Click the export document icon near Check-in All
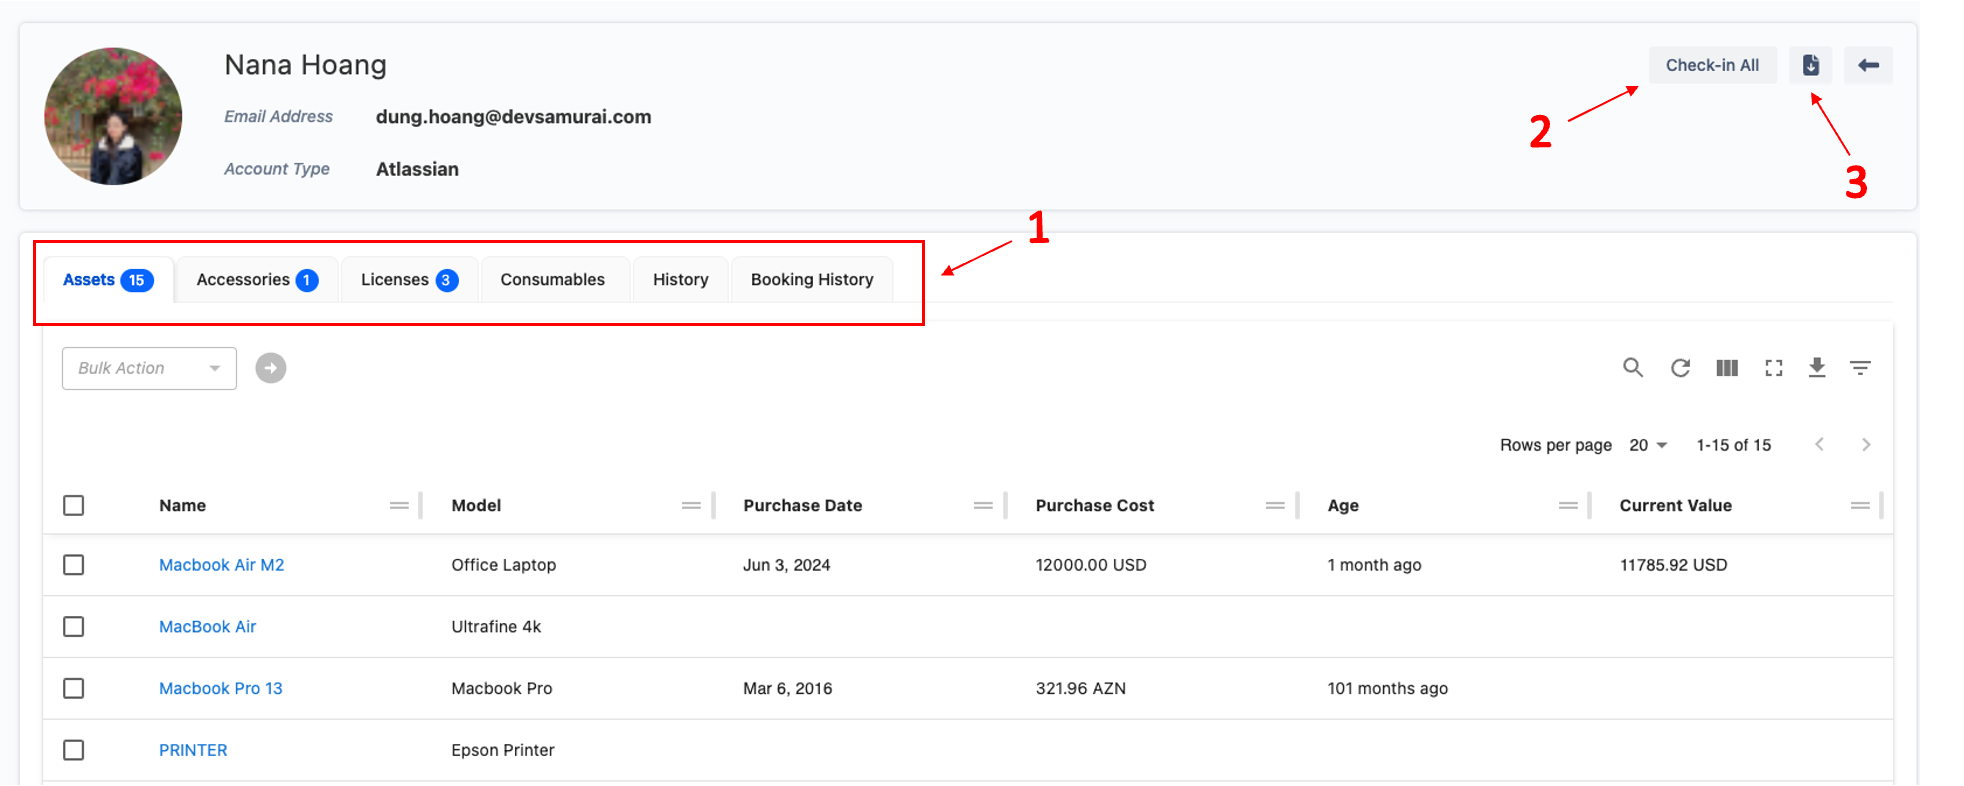The image size is (1964, 786). pos(1810,65)
